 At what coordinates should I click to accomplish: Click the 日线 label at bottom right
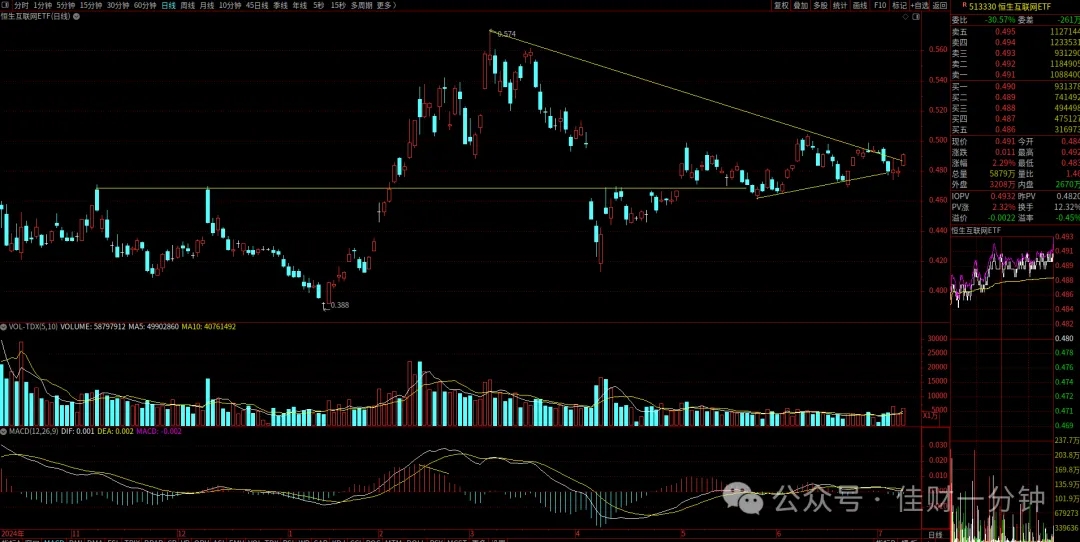(935, 535)
